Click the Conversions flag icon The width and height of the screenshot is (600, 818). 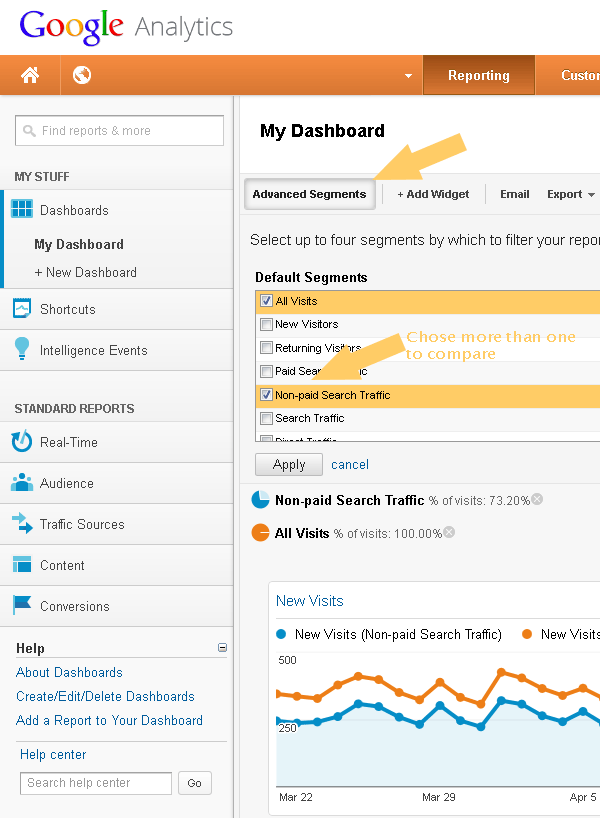22,605
